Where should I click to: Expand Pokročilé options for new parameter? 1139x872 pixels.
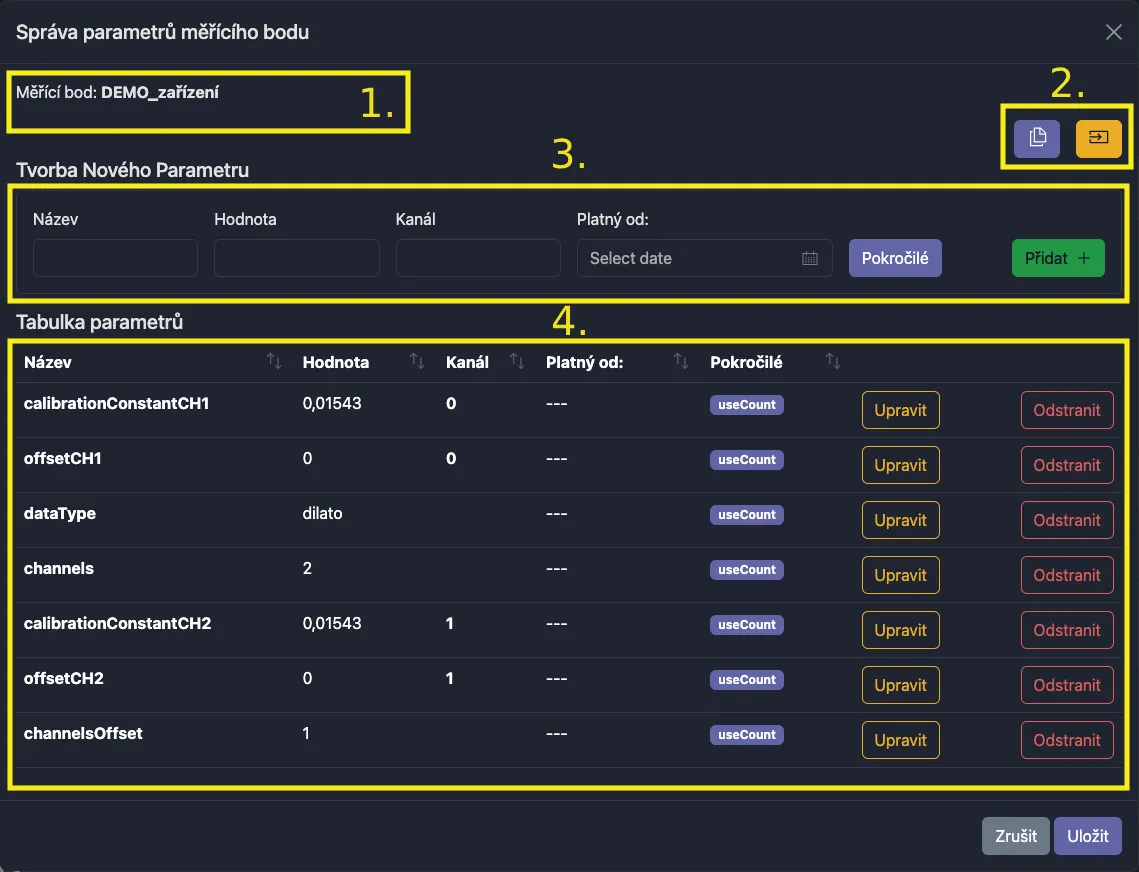(895, 258)
